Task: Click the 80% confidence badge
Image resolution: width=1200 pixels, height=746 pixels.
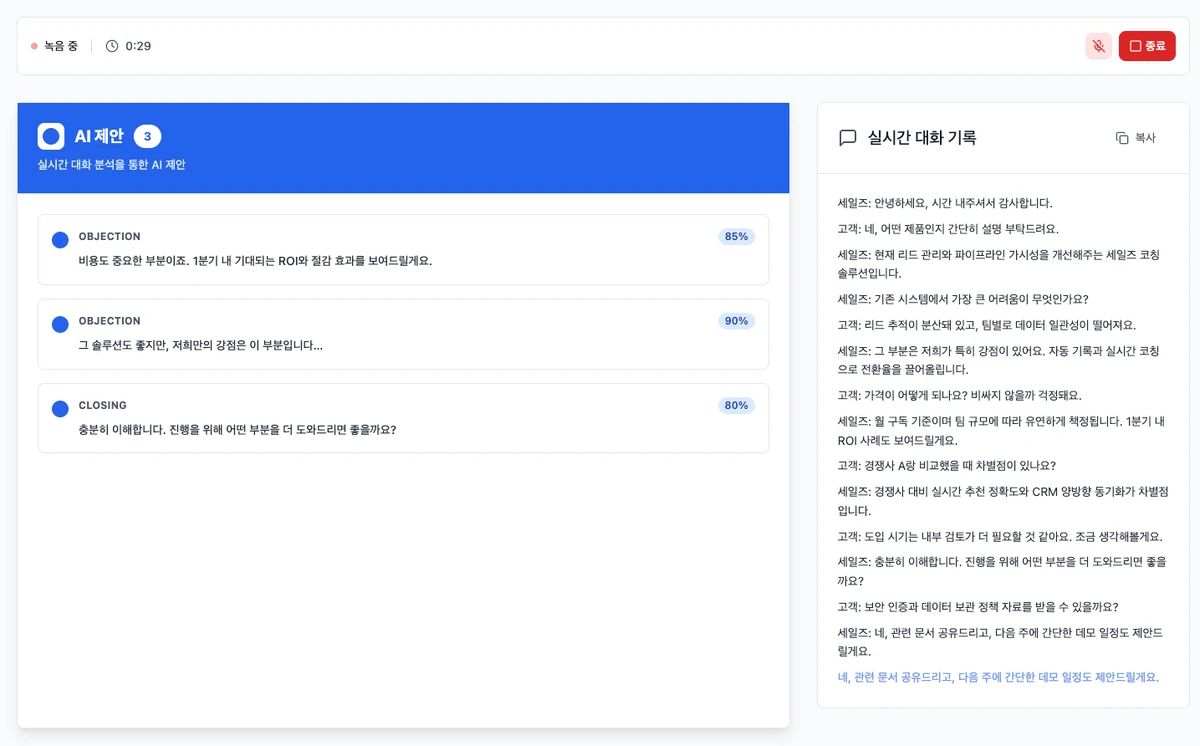Action: pyautogui.click(x=737, y=405)
